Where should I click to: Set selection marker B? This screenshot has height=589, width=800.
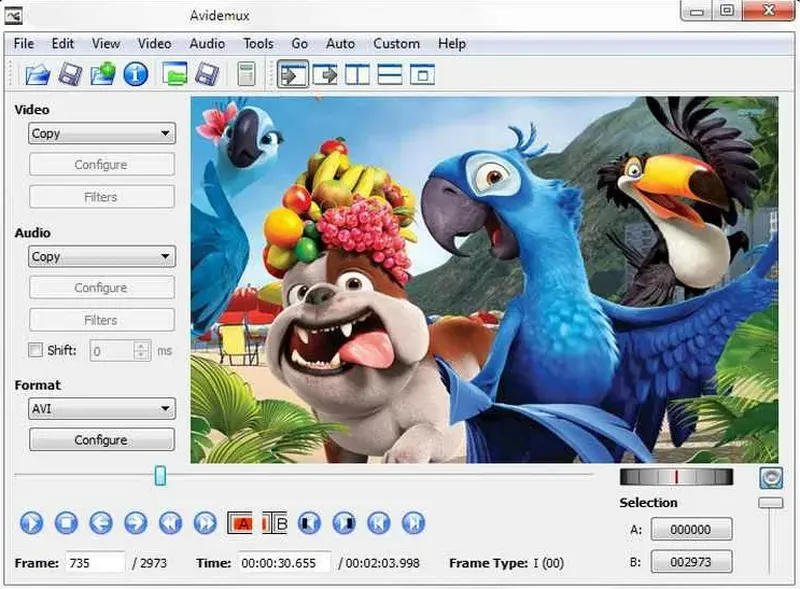[x=274, y=523]
